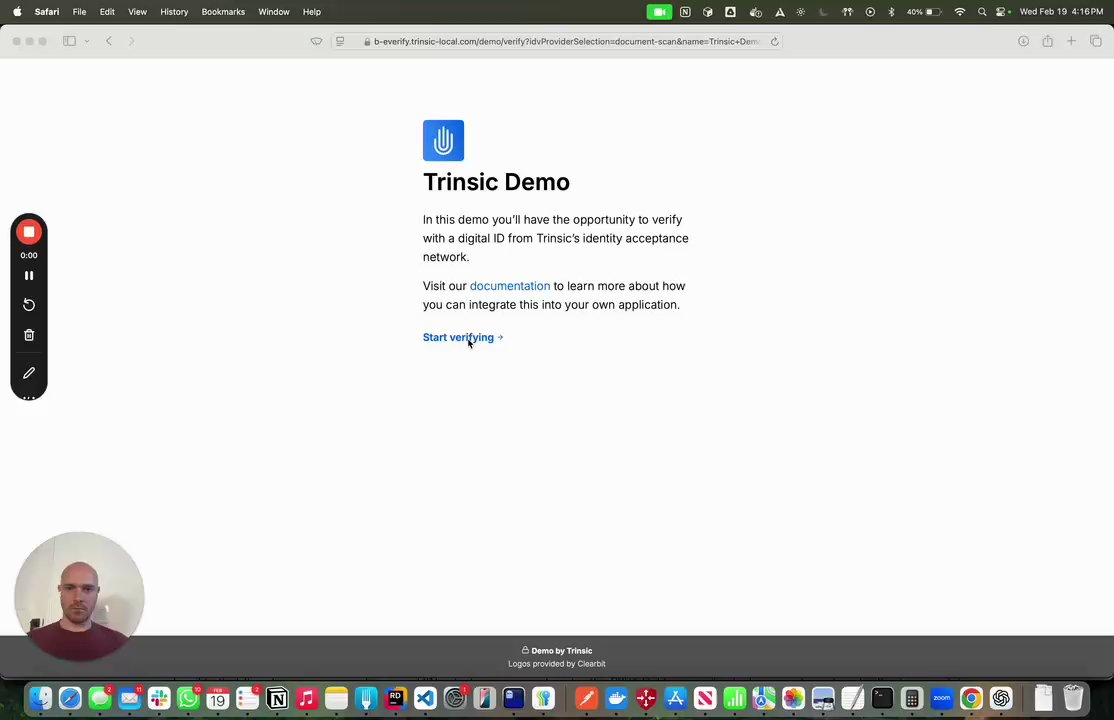Open the Window menu
The width and height of the screenshot is (1114, 720).
tap(274, 11)
